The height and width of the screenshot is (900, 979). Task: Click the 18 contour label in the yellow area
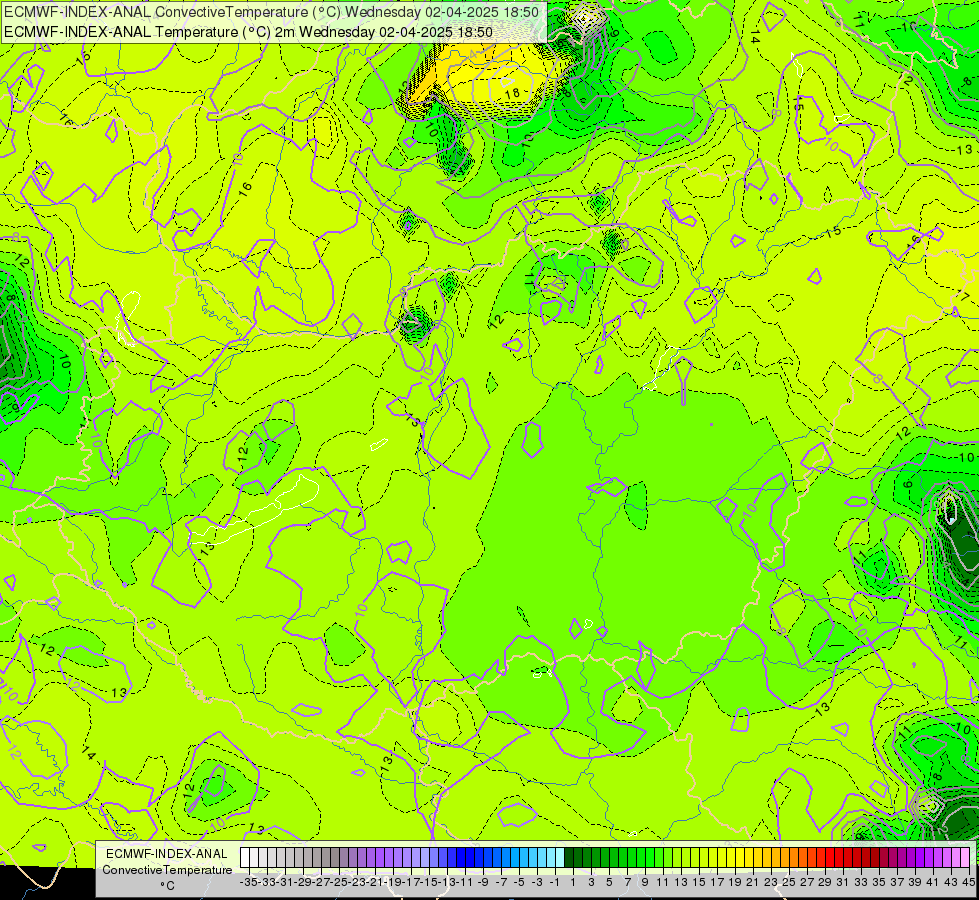pyautogui.click(x=512, y=92)
